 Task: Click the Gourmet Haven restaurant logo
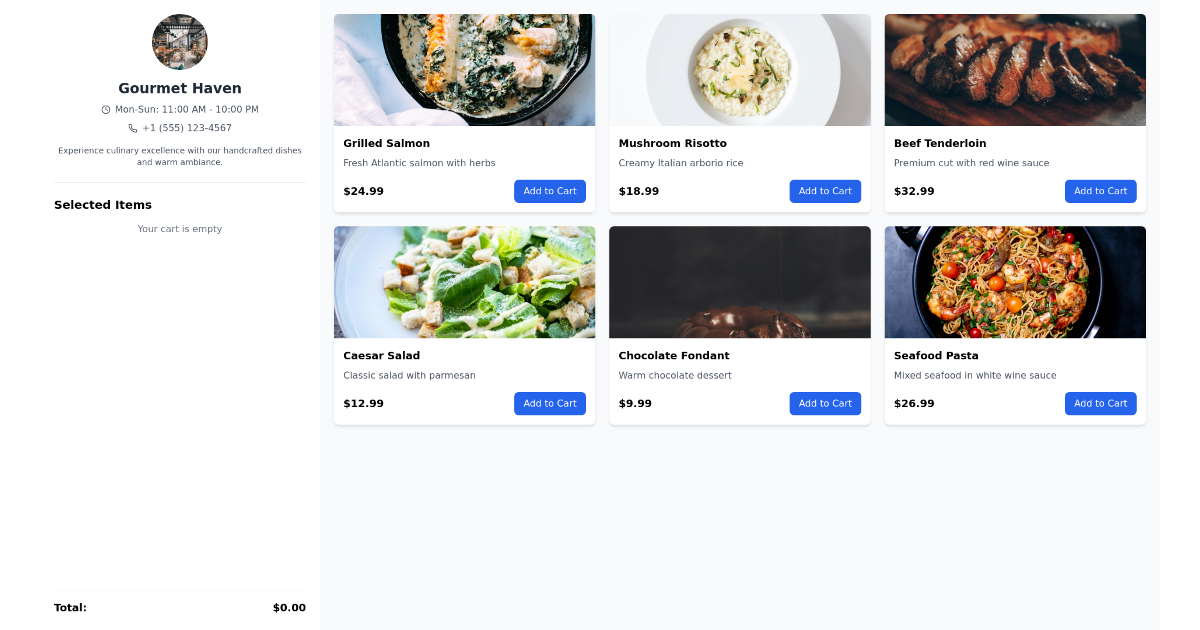pos(180,41)
